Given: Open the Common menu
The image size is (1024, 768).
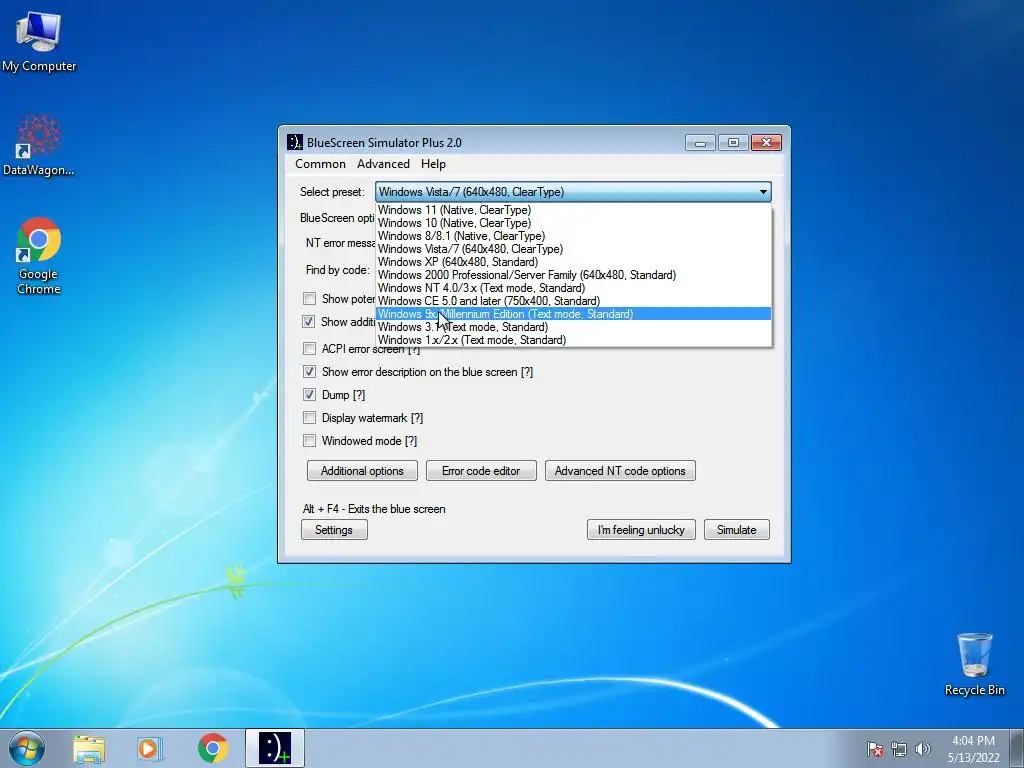Looking at the screenshot, I should [x=320, y=164].
